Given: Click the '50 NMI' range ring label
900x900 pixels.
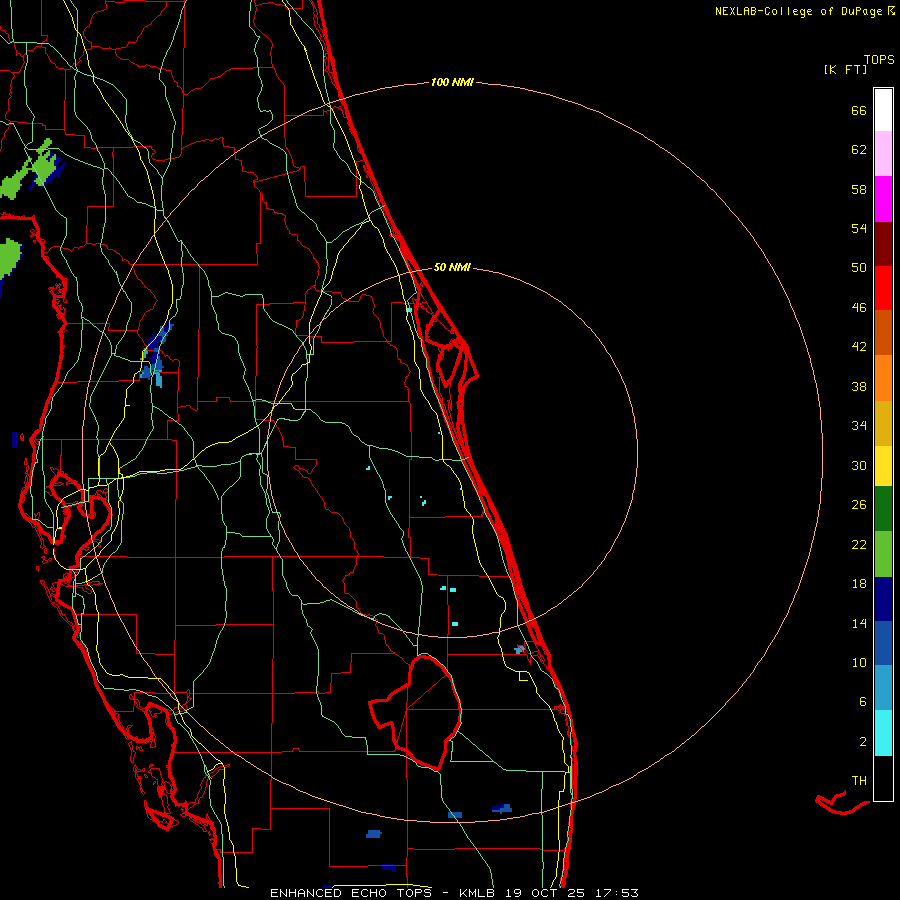Looking at the screenshot, I should (x=452, y=267).
